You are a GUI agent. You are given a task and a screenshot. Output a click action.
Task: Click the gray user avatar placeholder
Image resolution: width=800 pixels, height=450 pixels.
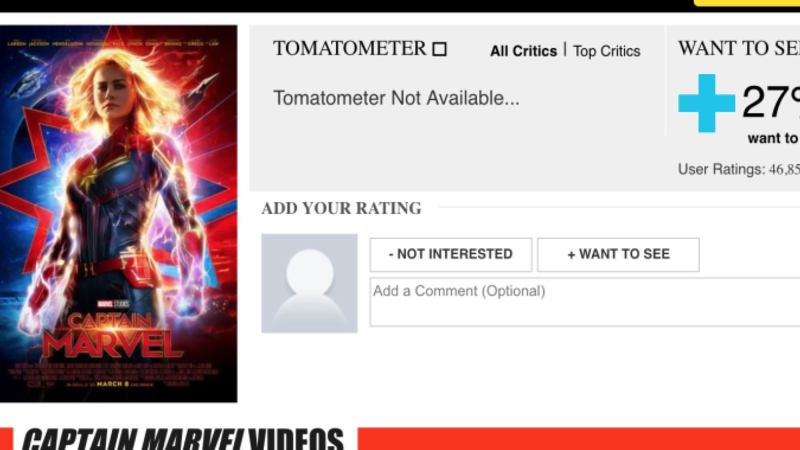(x=309, y=283)
